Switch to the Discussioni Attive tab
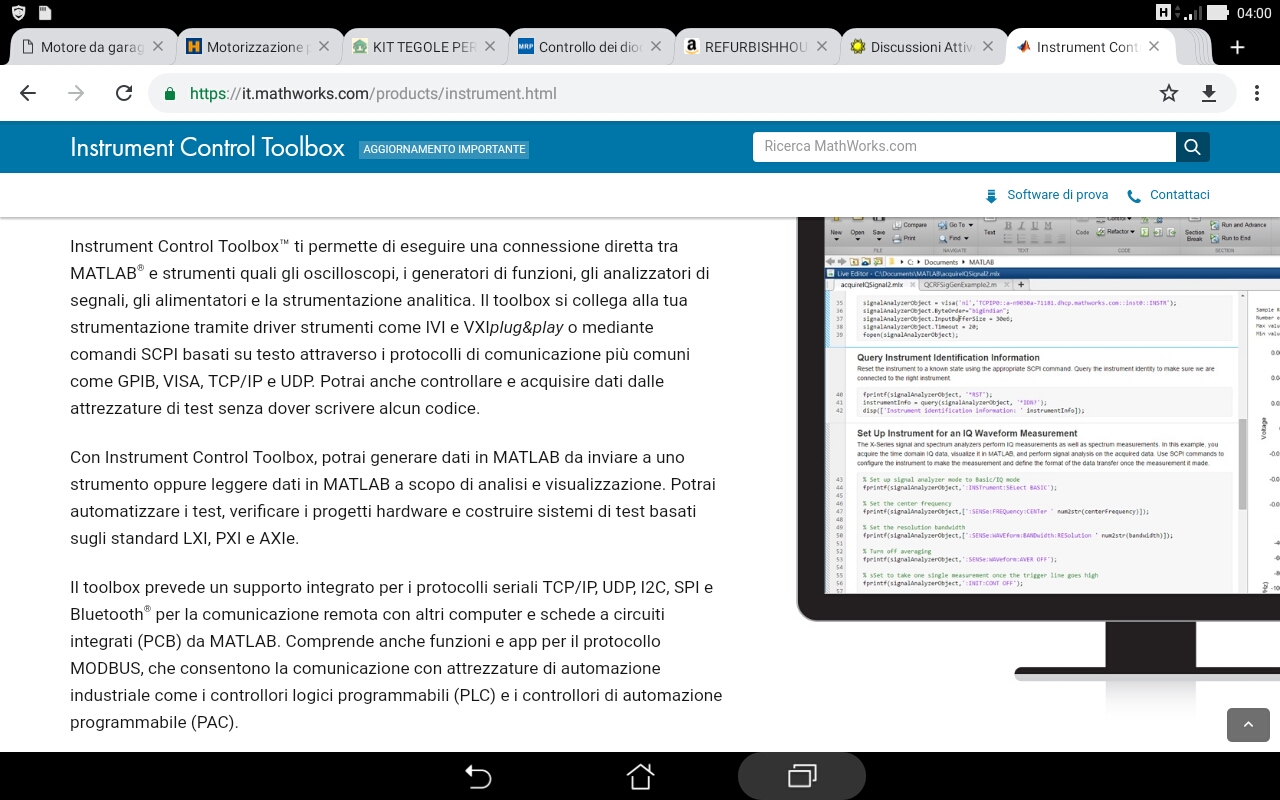 tap(920, 47)
